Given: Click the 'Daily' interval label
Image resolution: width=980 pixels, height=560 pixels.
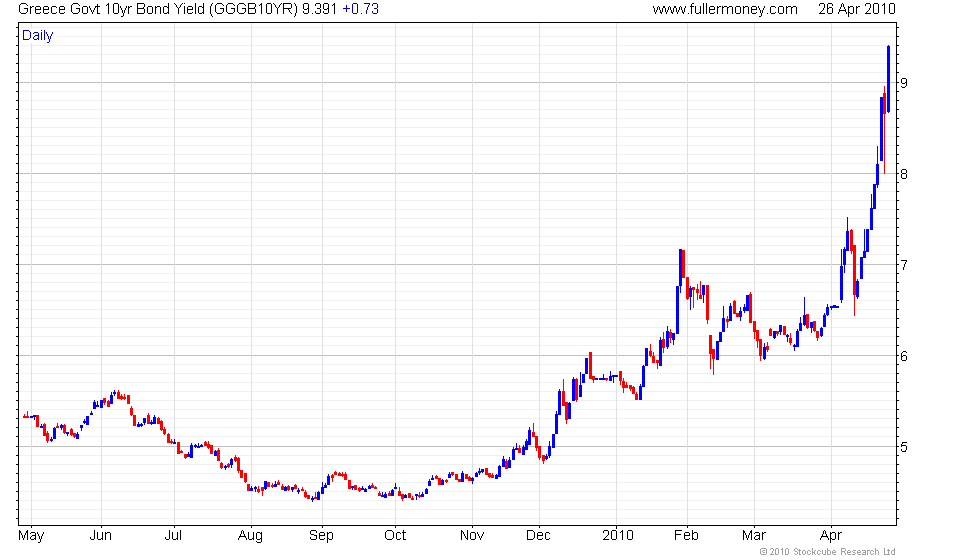Looking at the screenshot, I should (38, 36).
